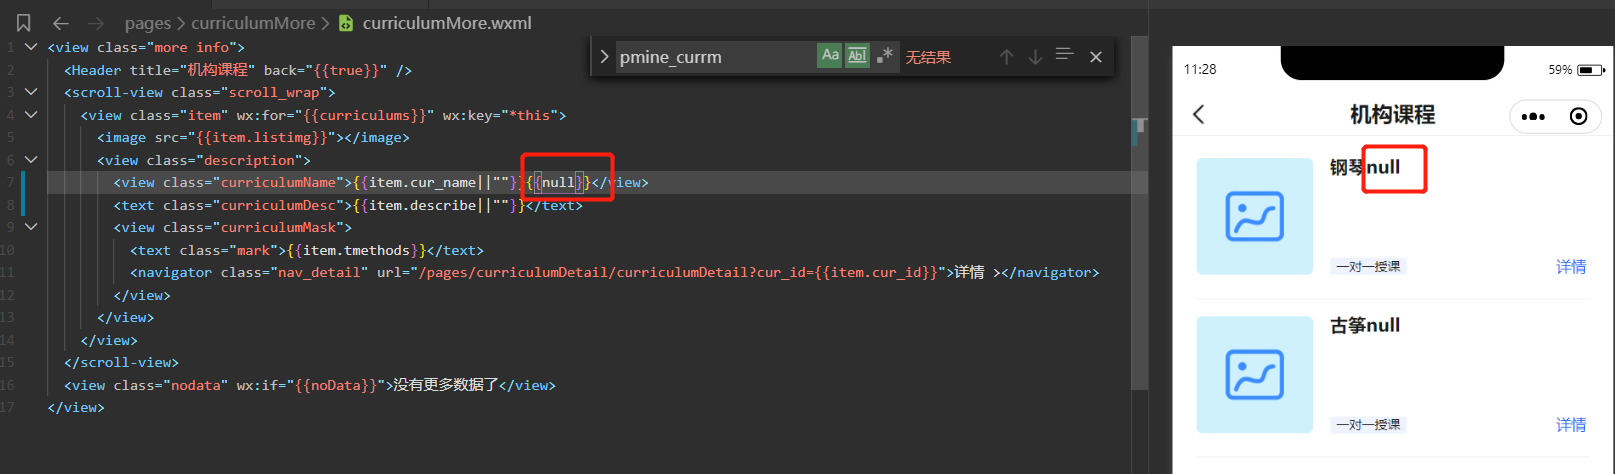Place cursor on the curriculumDesc text line
1615x474 pixels.
pos(348,205)
